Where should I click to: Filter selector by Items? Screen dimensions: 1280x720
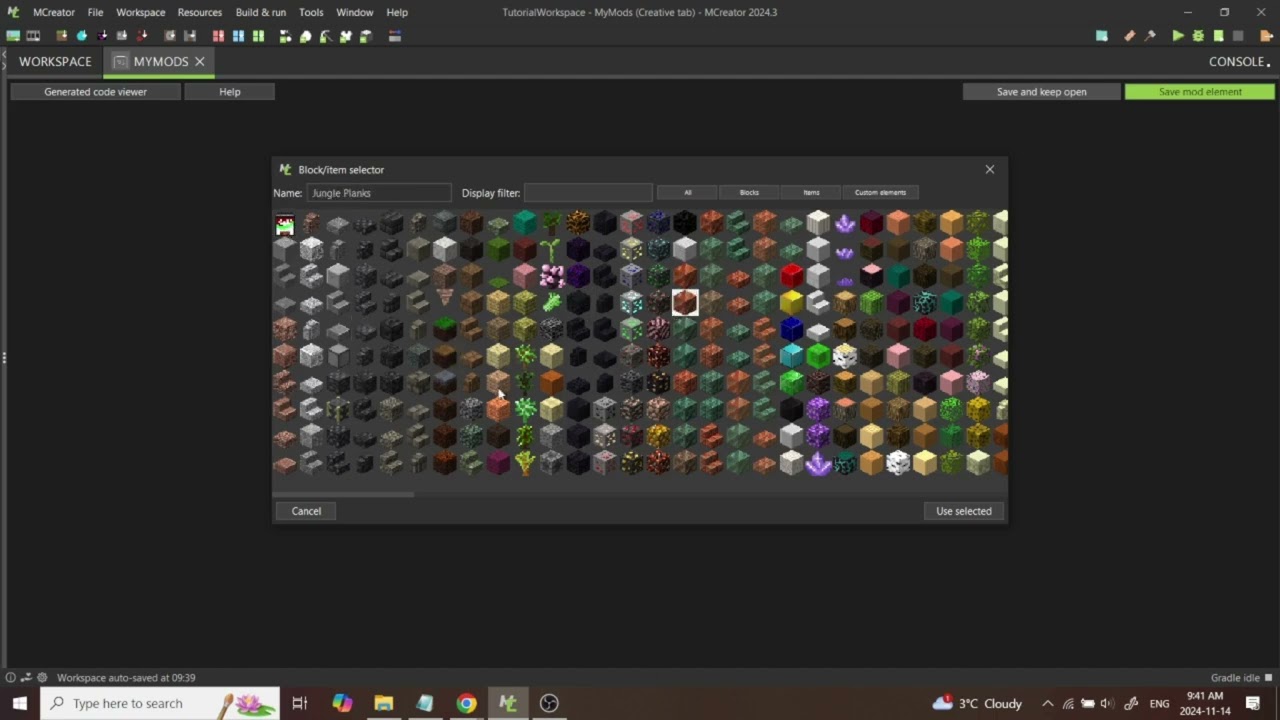811,192
